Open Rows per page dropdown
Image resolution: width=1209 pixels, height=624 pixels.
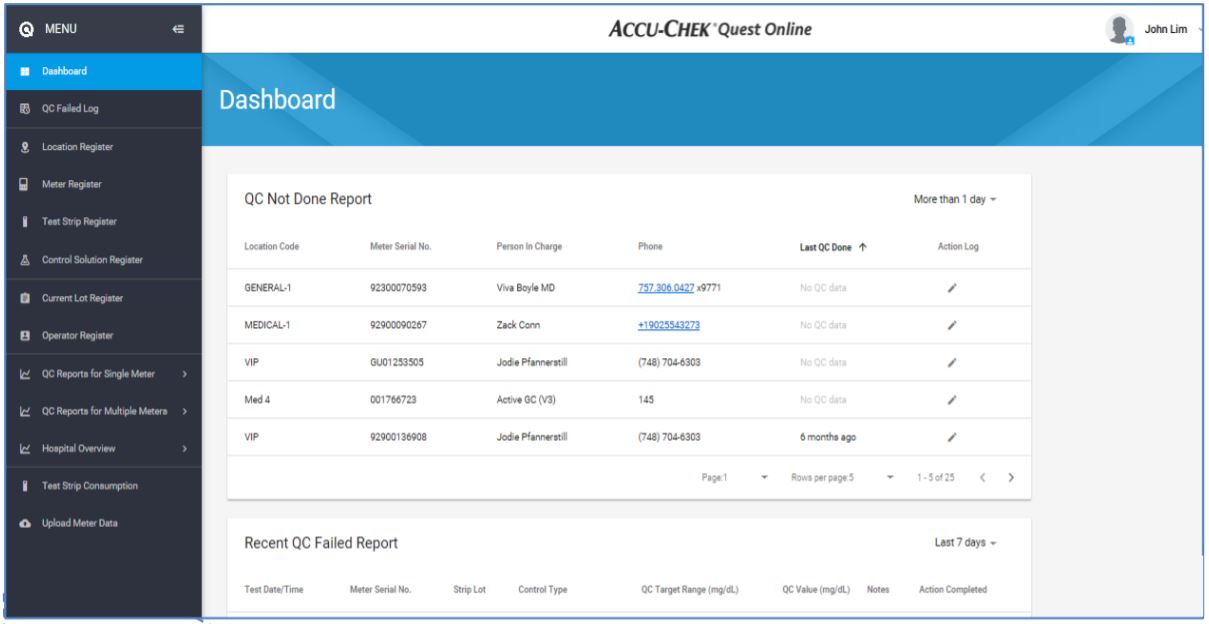click(843, 478)
